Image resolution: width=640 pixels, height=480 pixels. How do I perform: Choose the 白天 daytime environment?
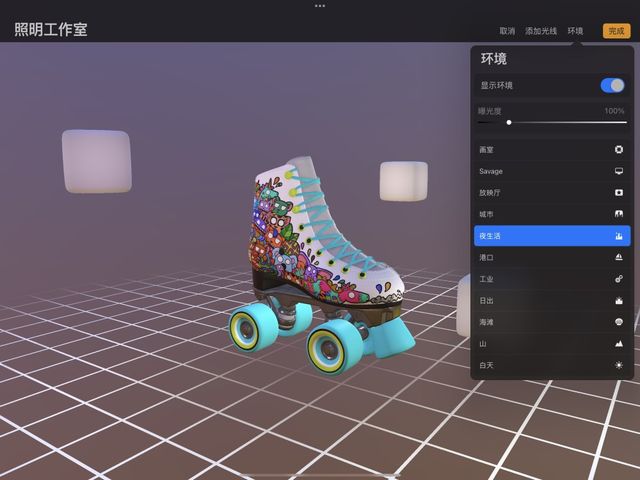coord(552,365)
